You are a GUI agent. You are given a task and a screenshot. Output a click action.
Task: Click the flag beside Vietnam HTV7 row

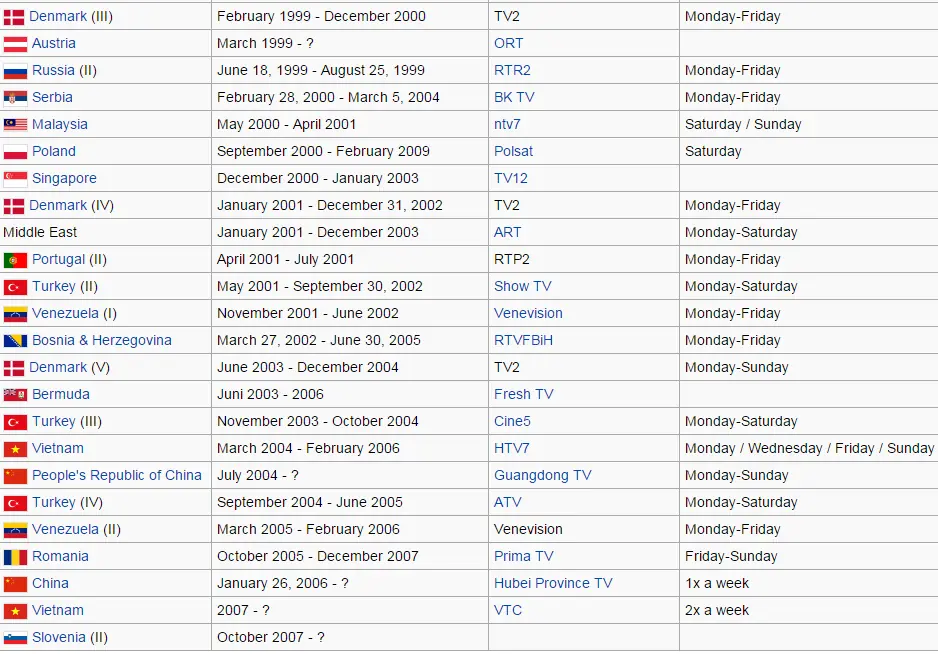click(x=15, y=449)
